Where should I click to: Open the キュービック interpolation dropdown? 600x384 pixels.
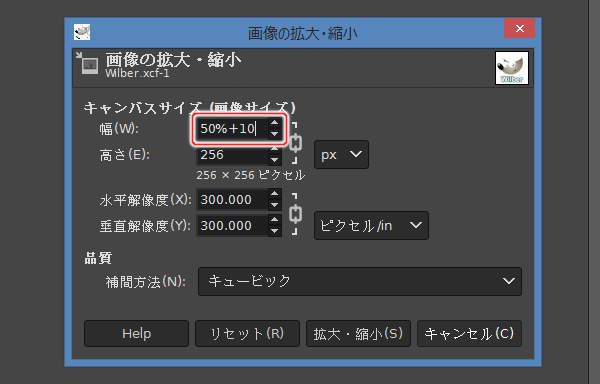tap(360, 281)
